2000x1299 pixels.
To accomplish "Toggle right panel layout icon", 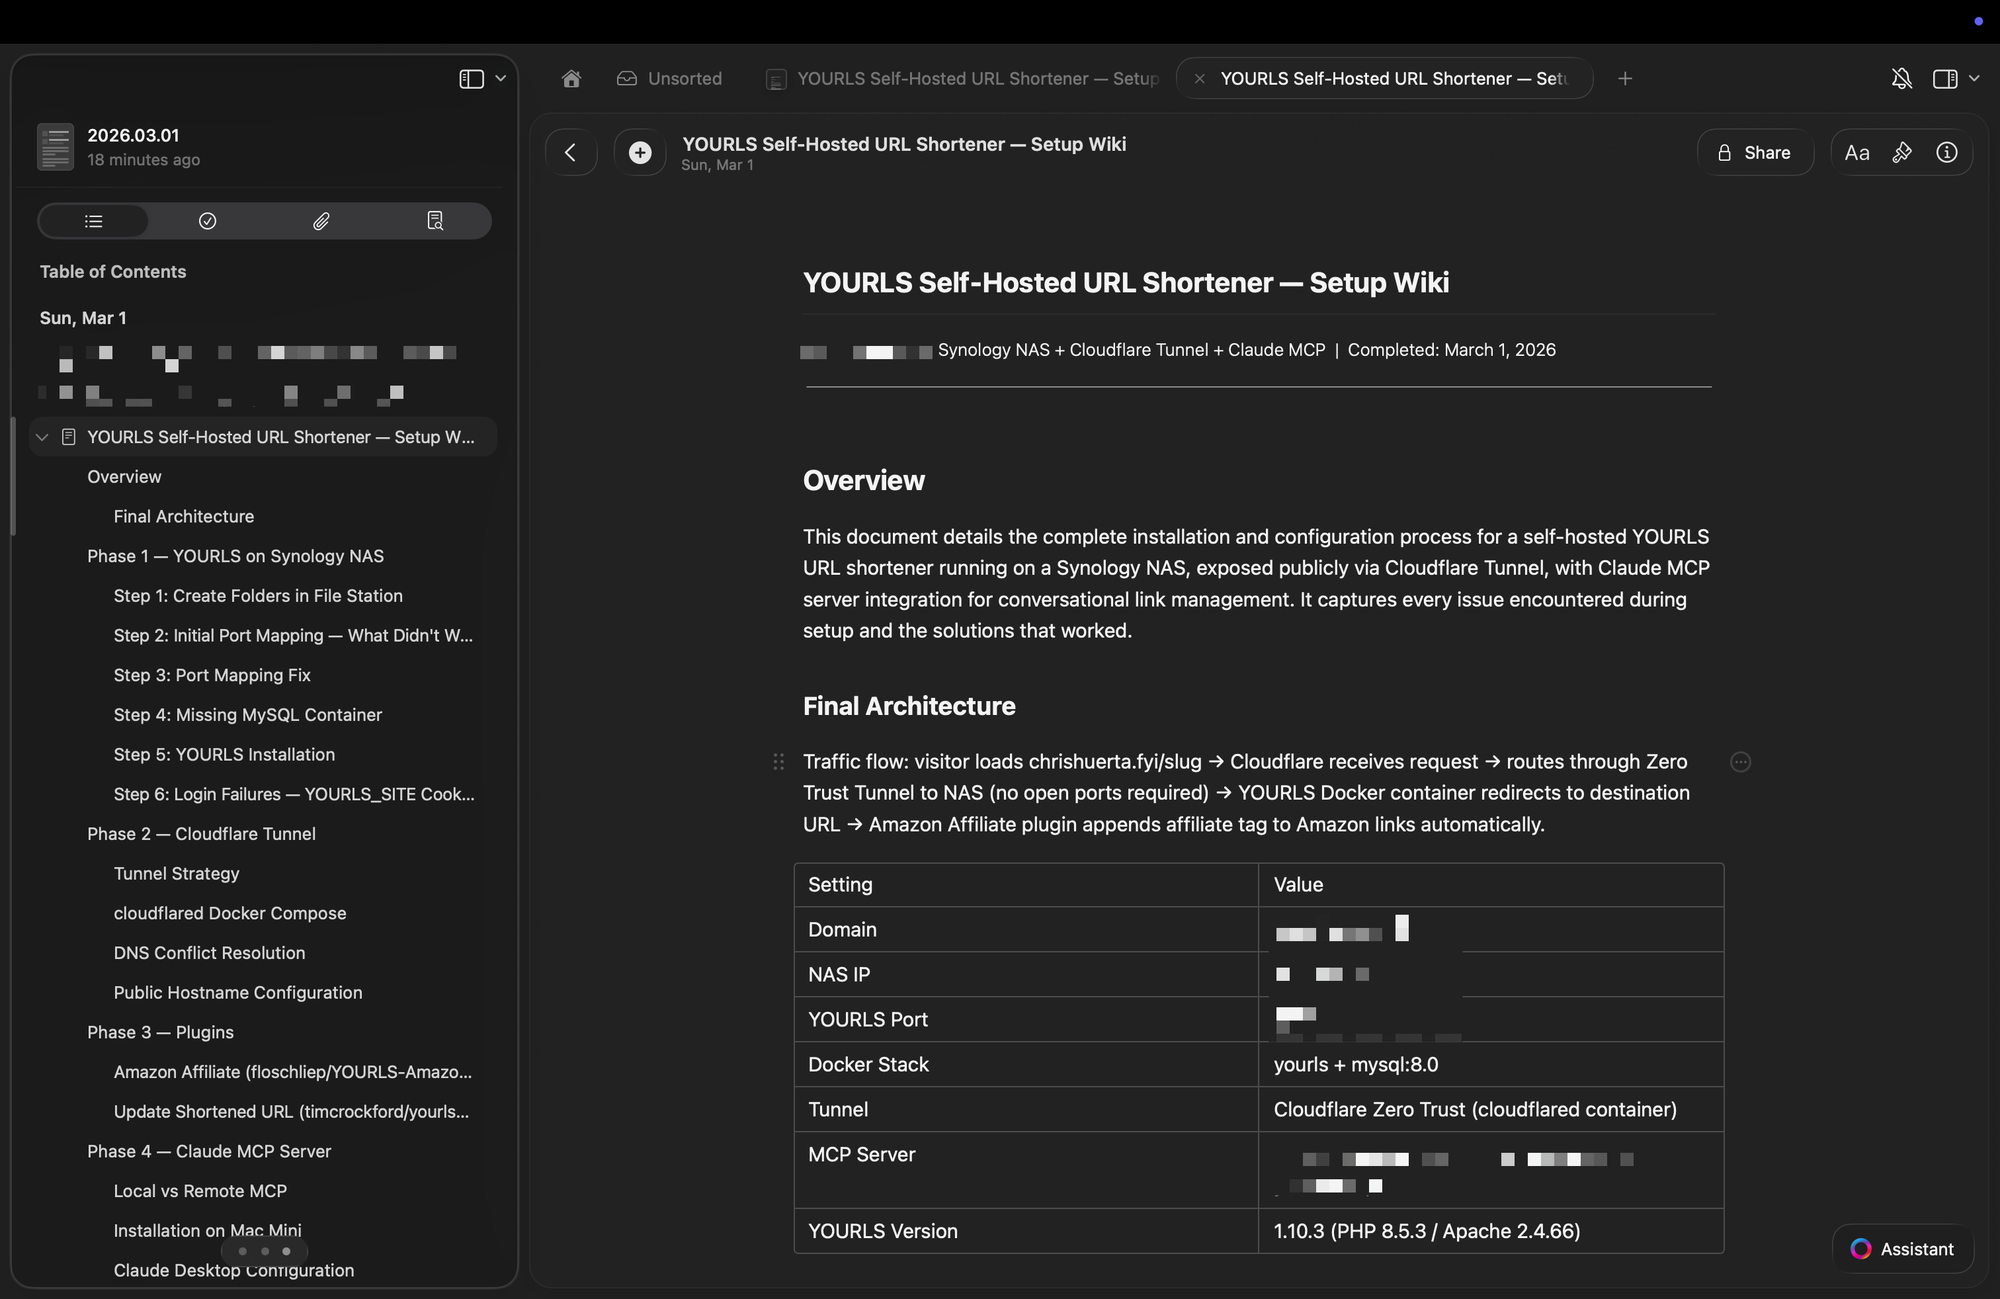I will click(x=1944, y=79).
